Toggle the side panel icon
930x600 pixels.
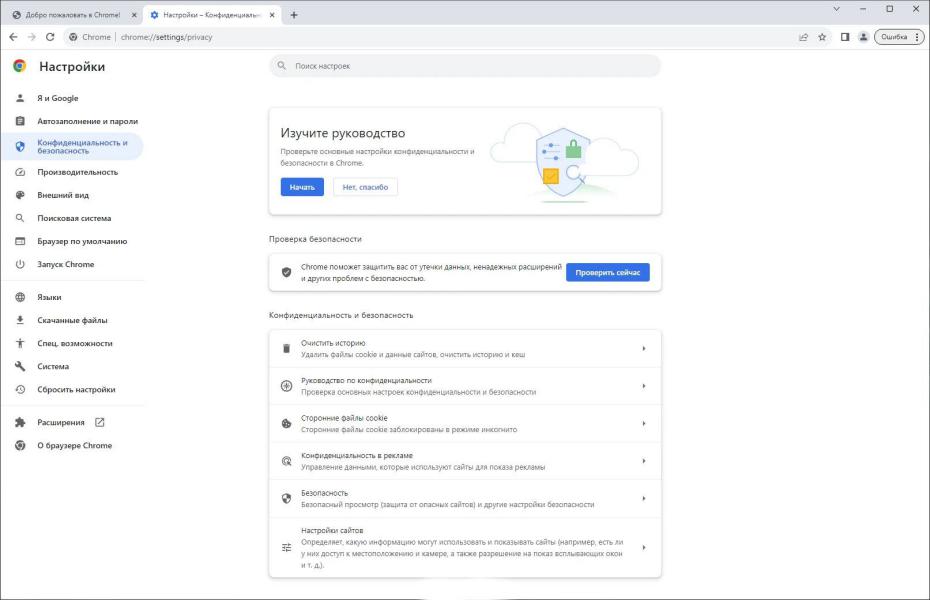[845, 37]
